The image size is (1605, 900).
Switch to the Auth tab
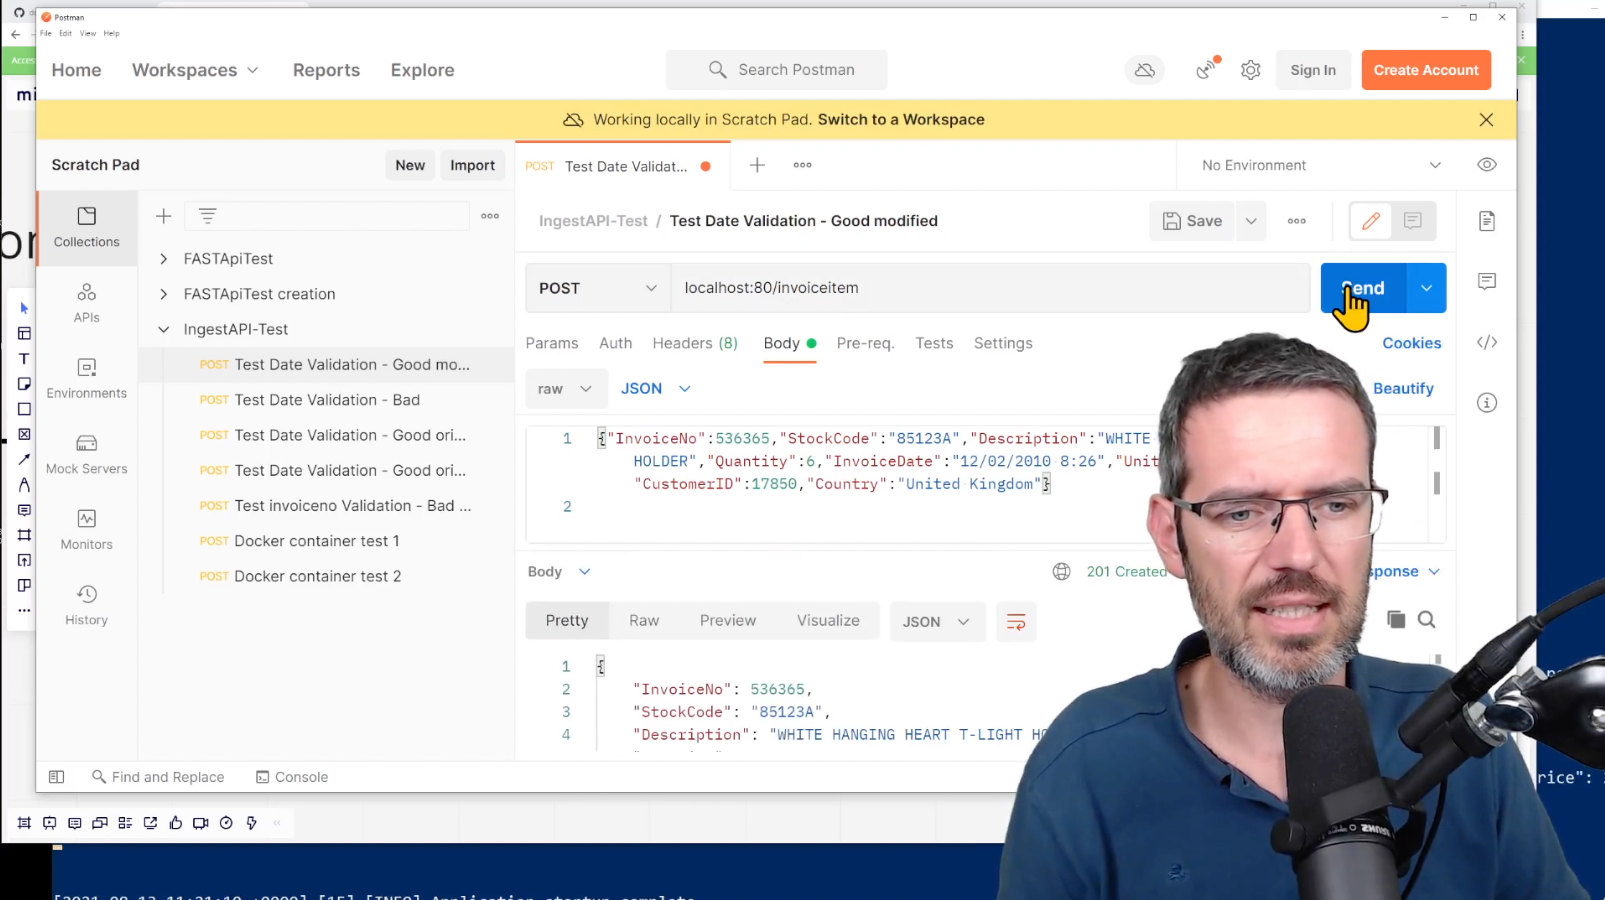click(616, 343)
